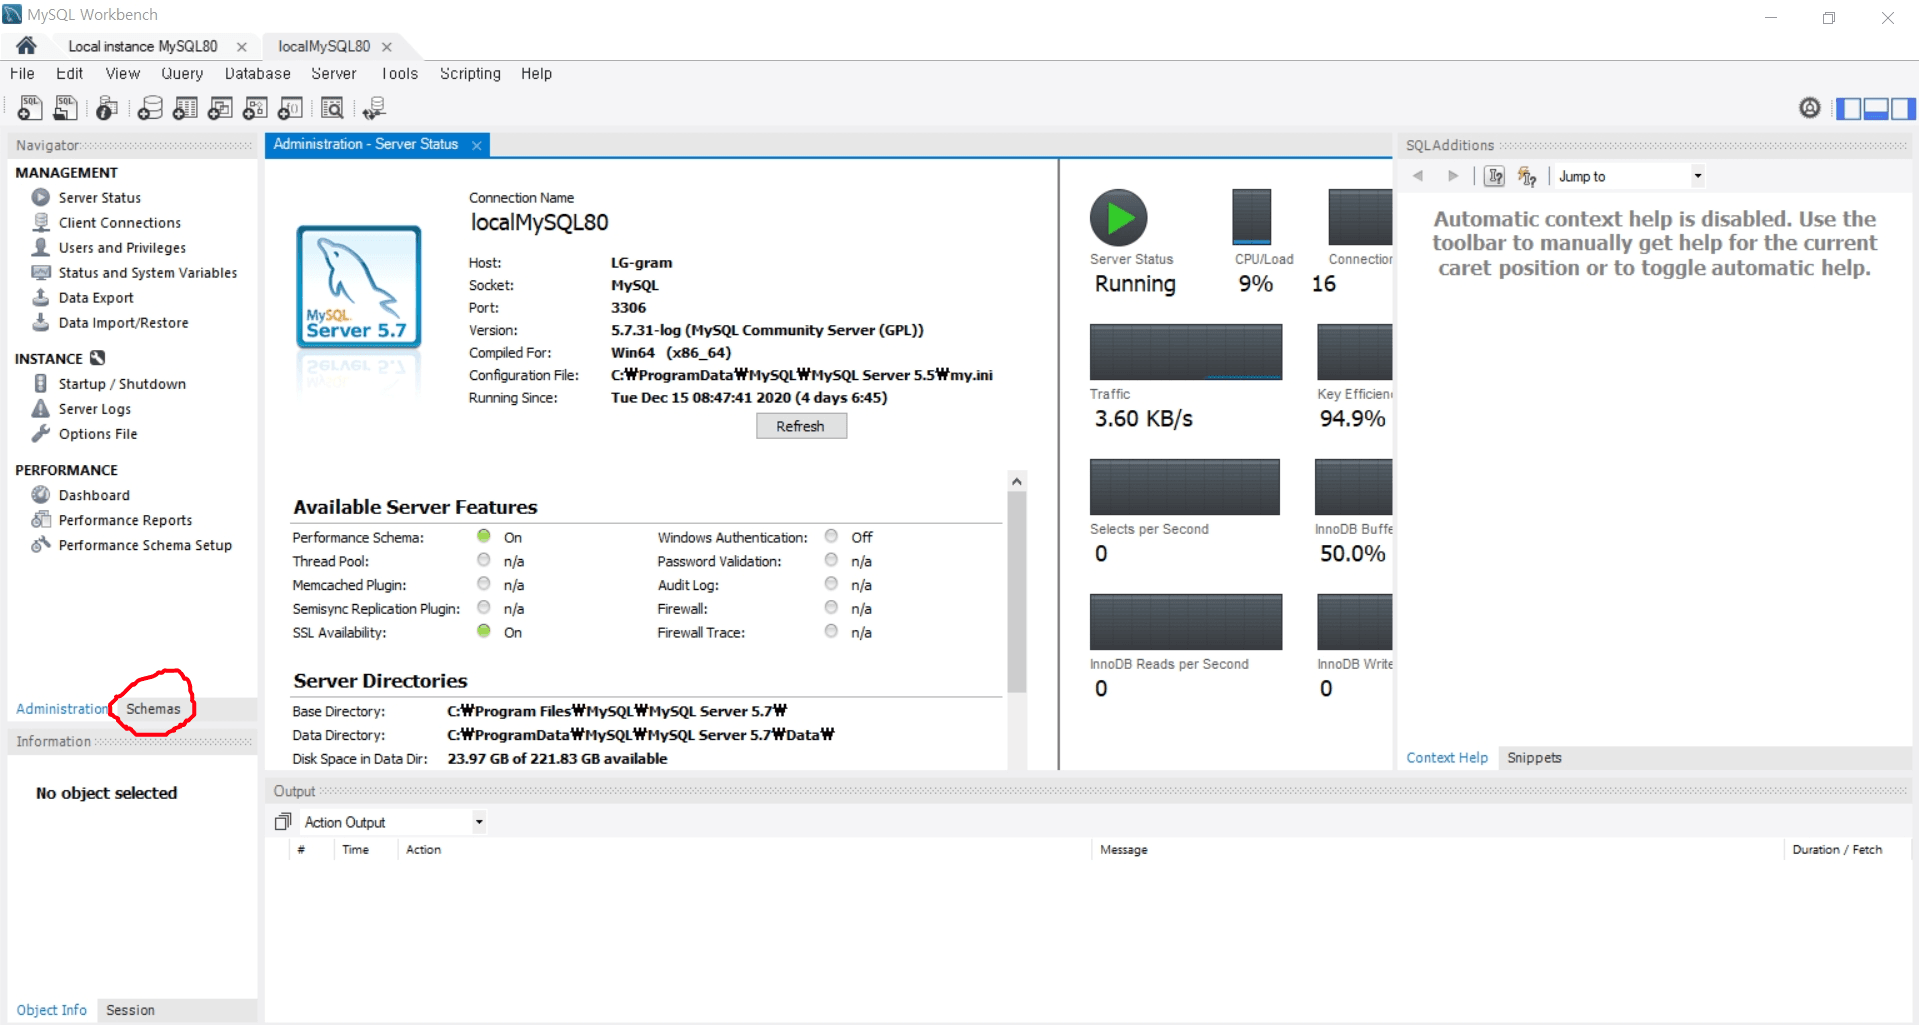The height and width of the screenshot is (1025, 1919).
Task: Create new schema toolbar icon
Action: click(x=150, y=108)
